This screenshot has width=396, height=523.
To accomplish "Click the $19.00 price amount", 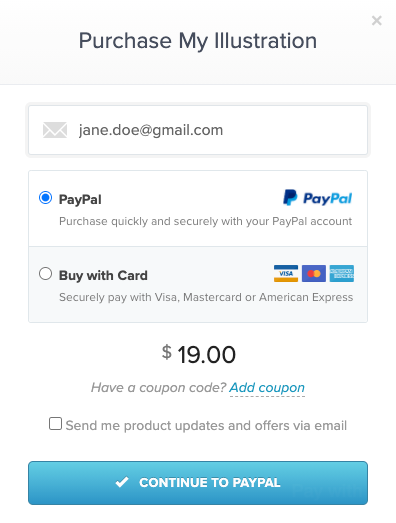I will (x=199, y=354).
